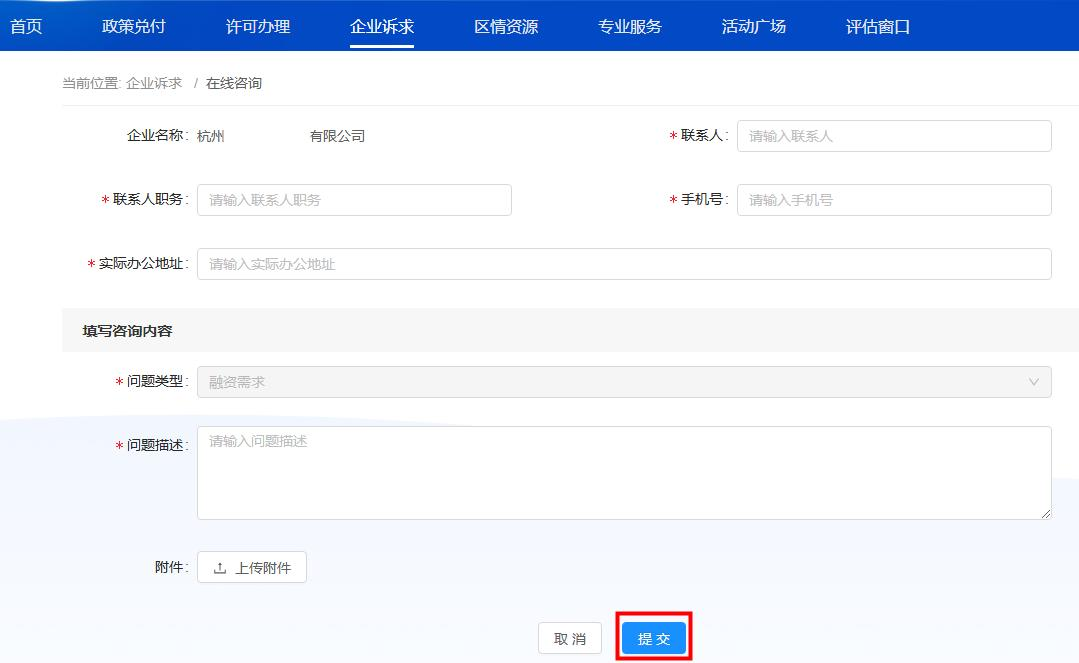
Task: Switch to the 许可办理 tab
Action: pos(258,26)
